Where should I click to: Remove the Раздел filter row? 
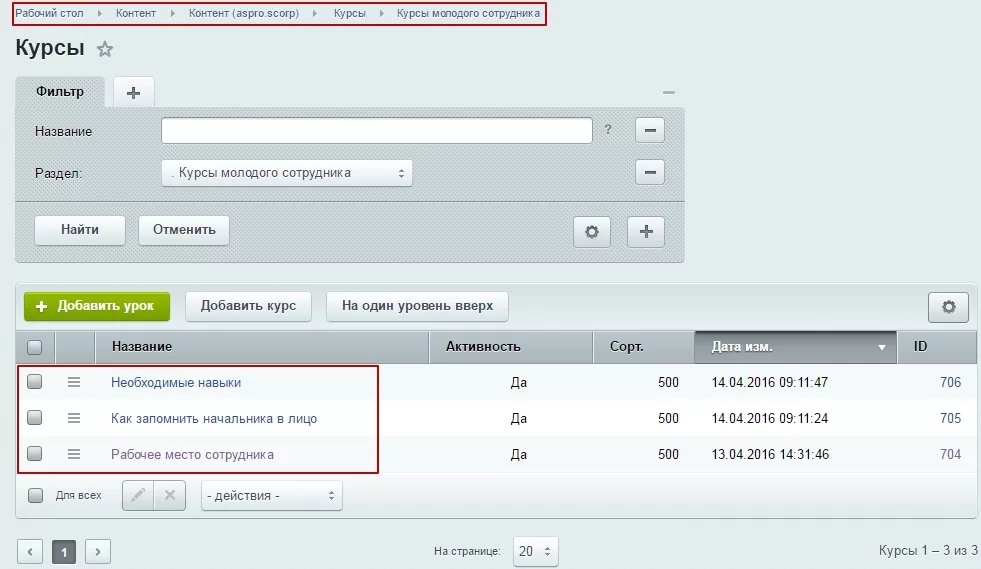(x=650, y=172)
